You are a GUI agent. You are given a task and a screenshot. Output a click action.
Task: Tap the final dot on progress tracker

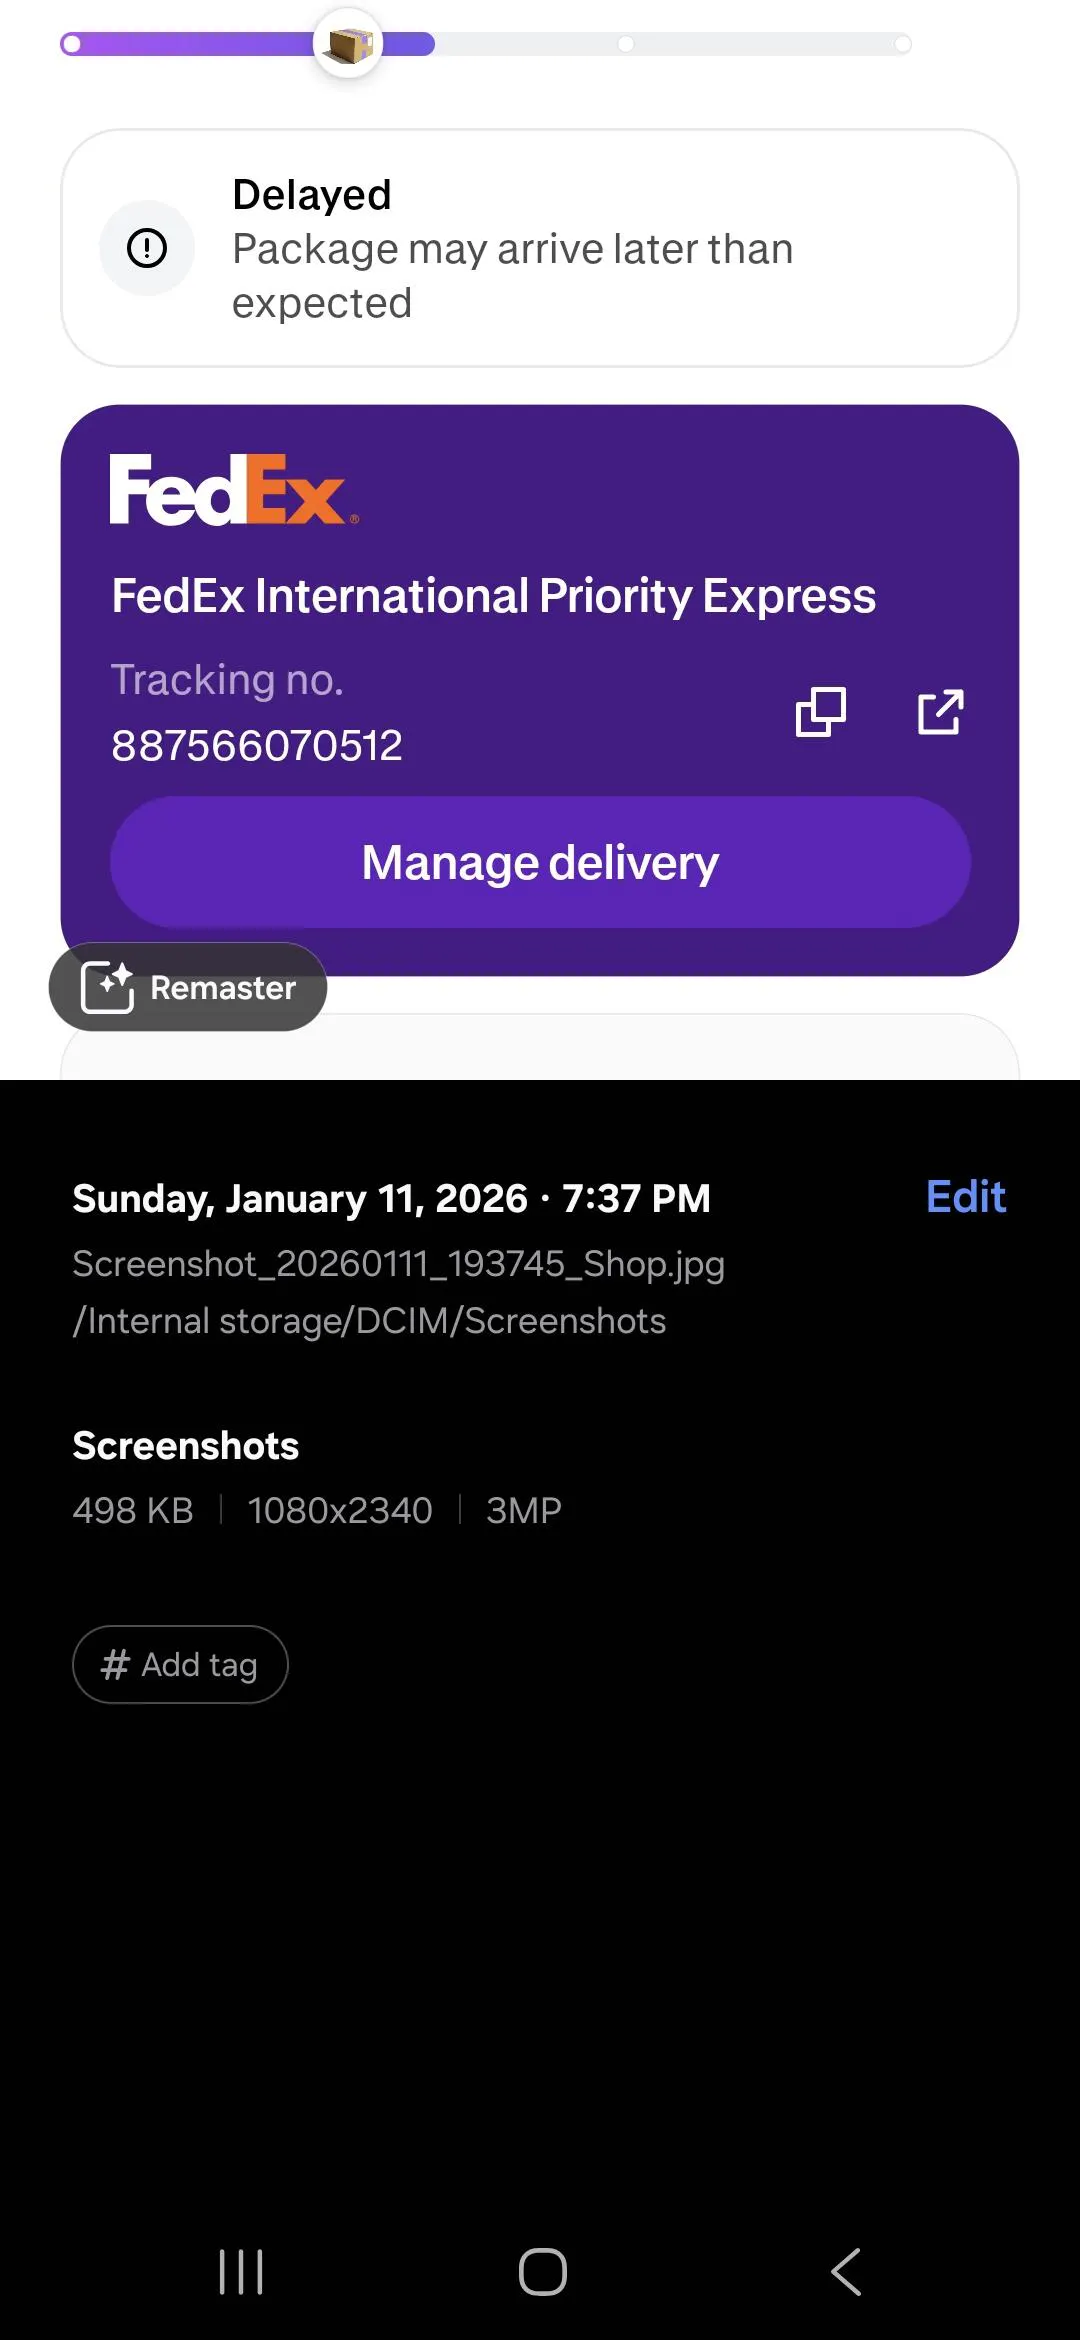902,44
